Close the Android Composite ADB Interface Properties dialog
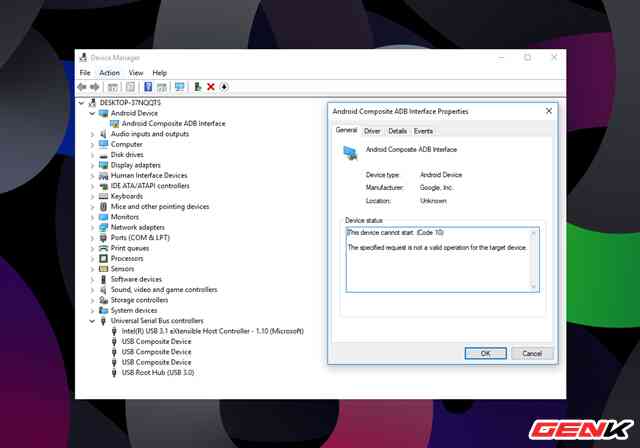The height and width of the screenshot is (448, 640). coord(549,111)
